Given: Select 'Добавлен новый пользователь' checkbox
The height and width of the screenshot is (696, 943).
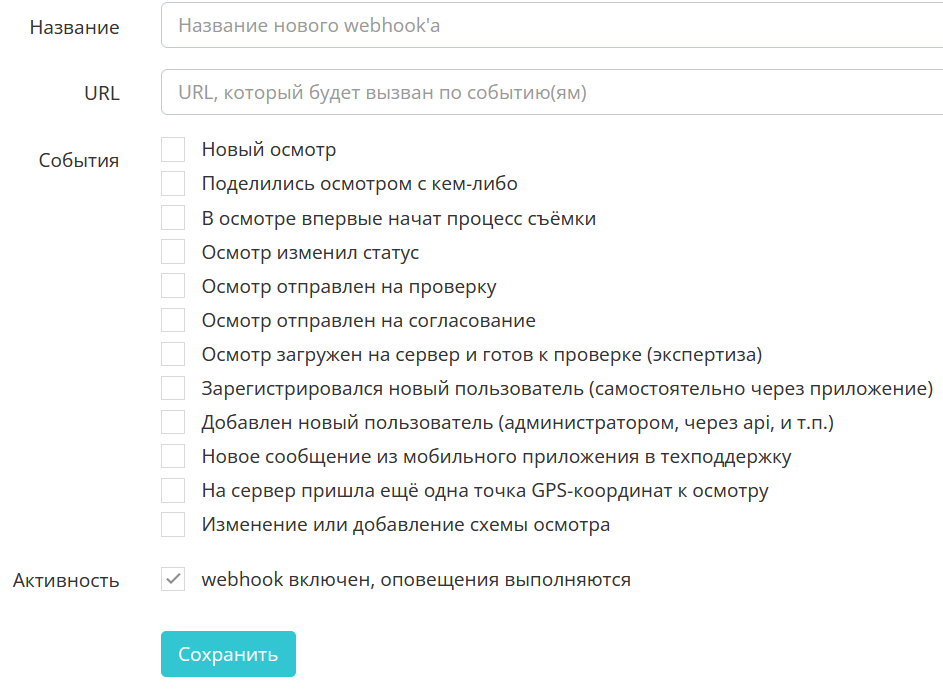Looking at the screenshot, I should [x=173, y=422].
